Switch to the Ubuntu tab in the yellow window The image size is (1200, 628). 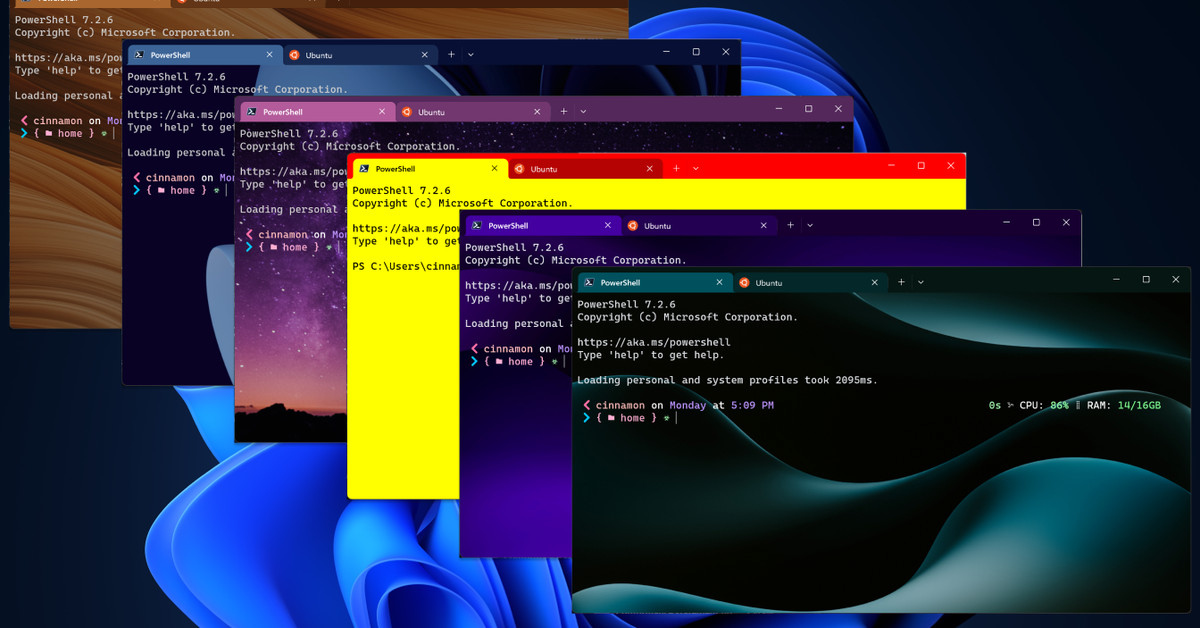pyautogui.click(x=583, y=168)
